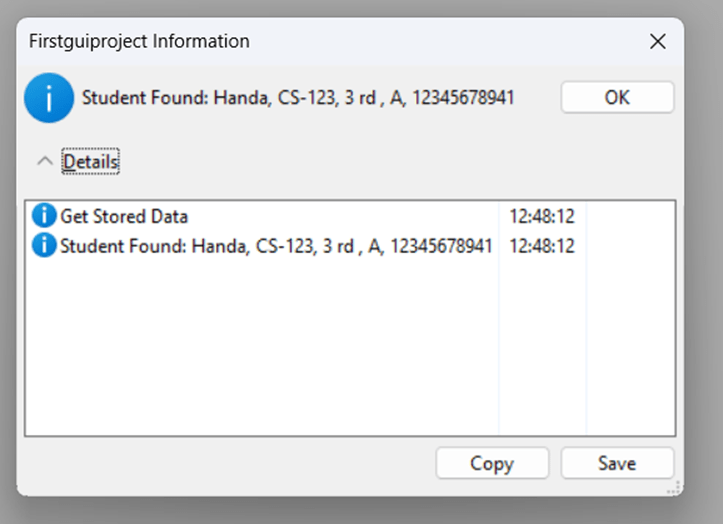723x524 pixels.
Task: Close the Firstguiproject Information dialog
Action: (x=658, y=42)
